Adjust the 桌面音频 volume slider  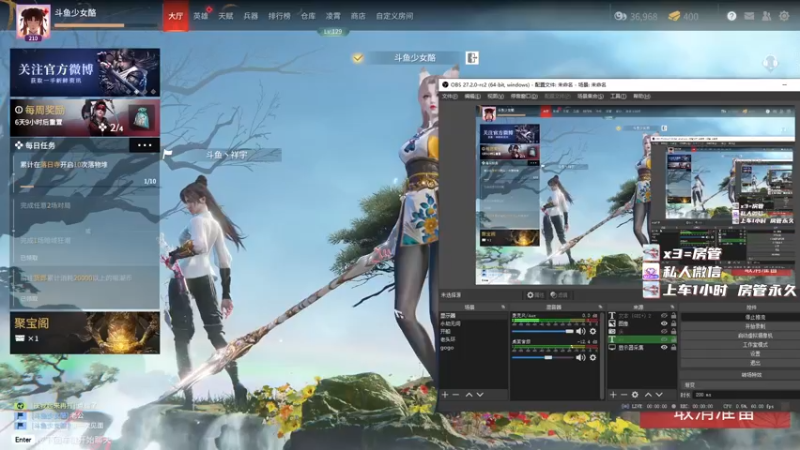coord(543,358)
